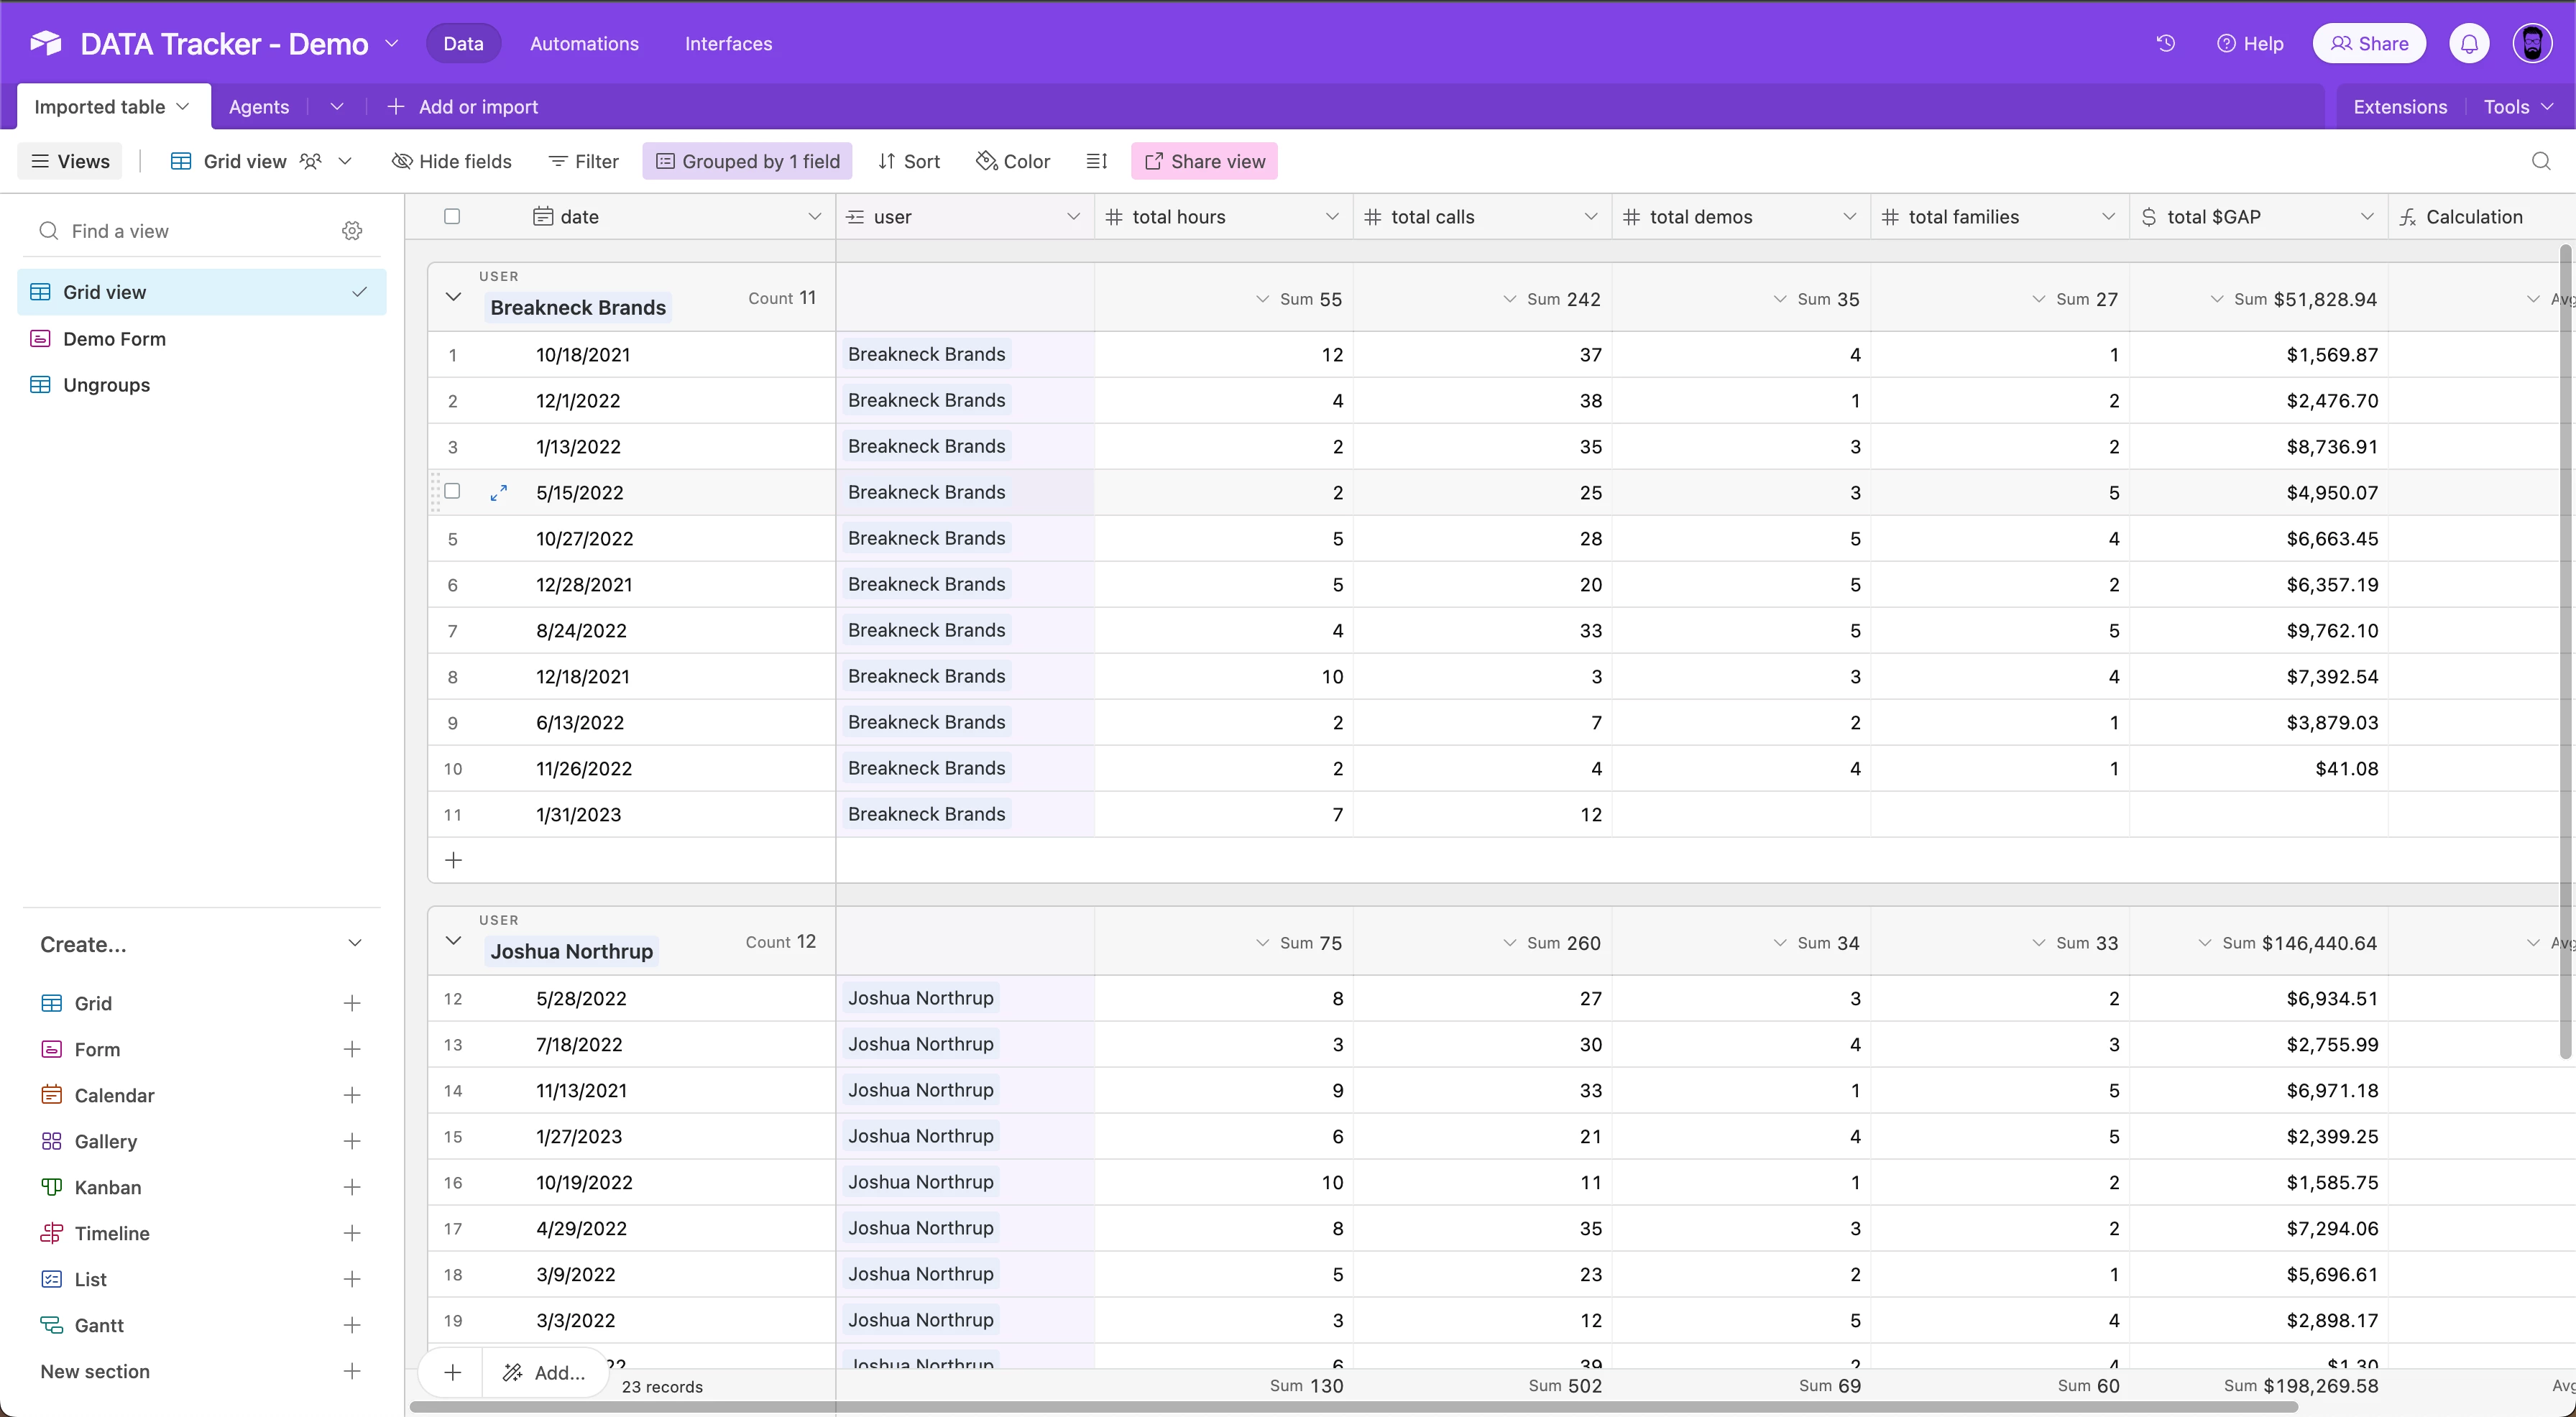2576x1417 pixels.
Task: Open the total hours column dropdown
Action: tap(1331, 217)
